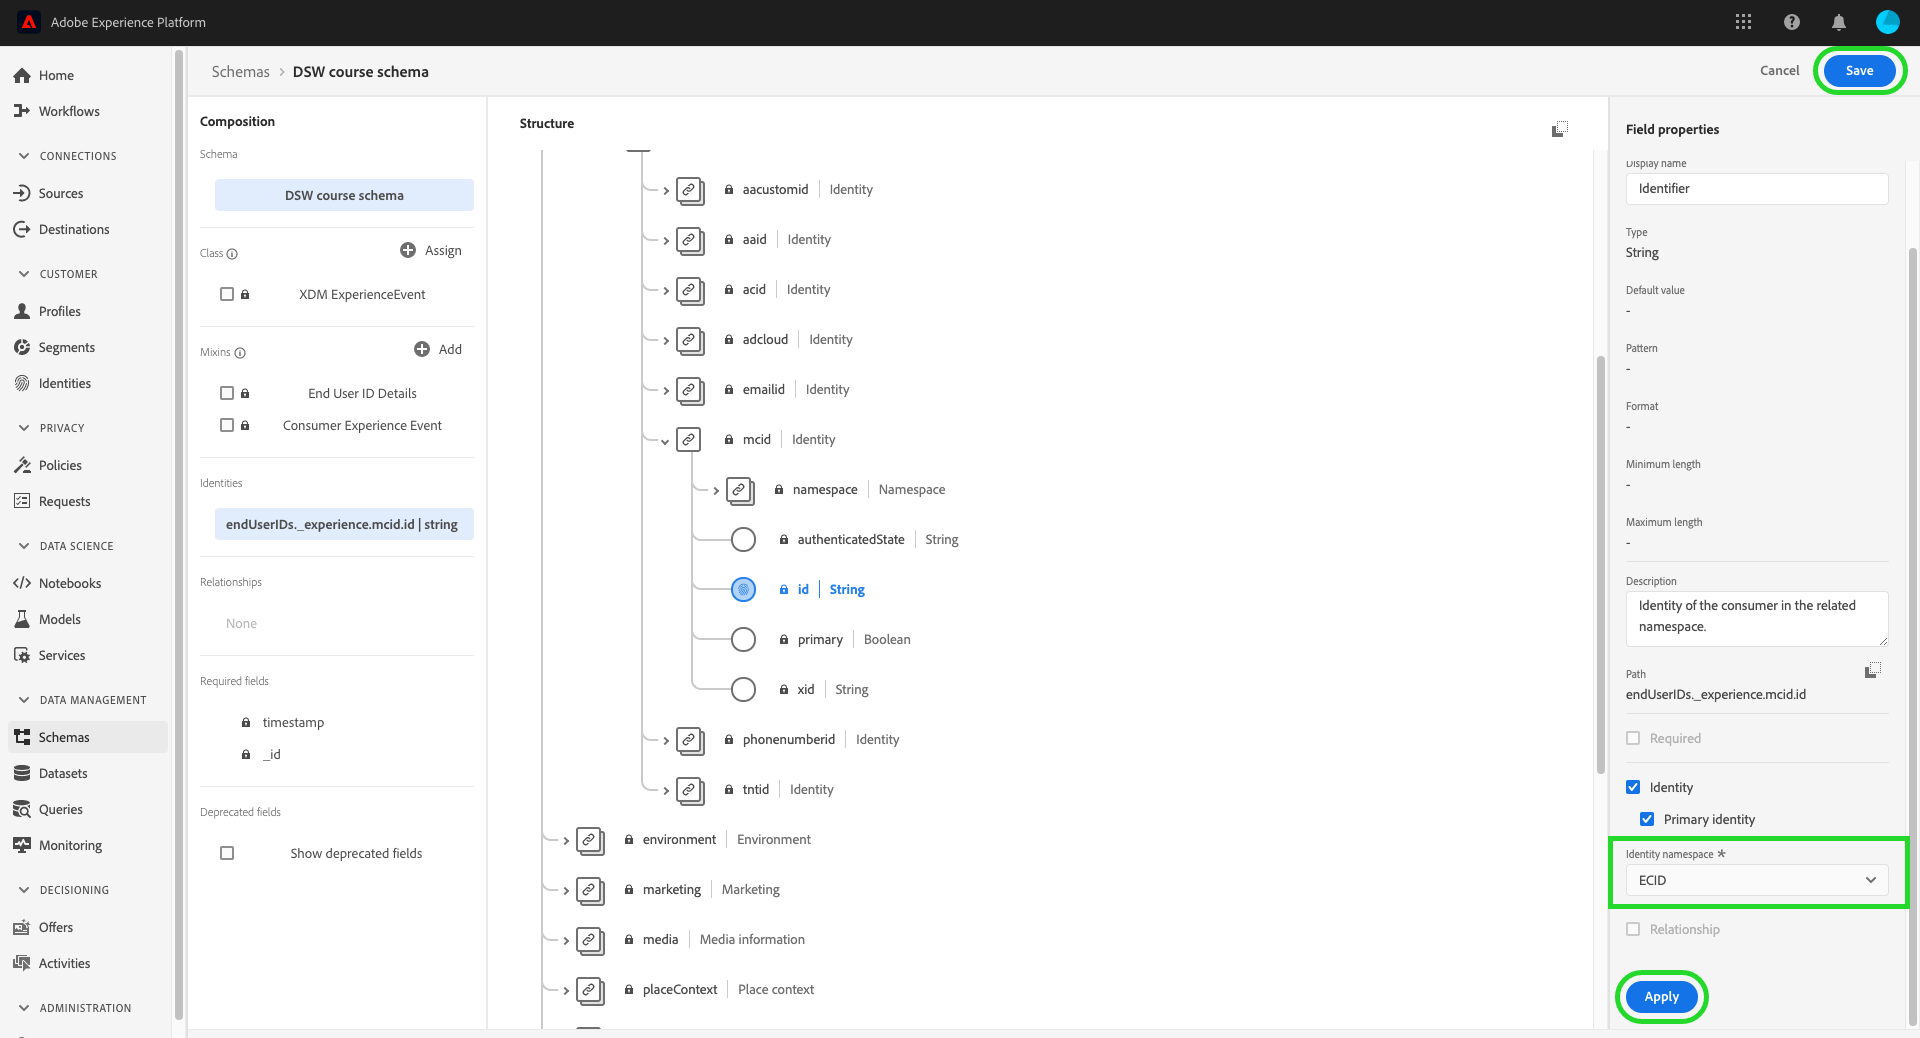Image resolution: width=1920 pixels, height=1038 pixels.
Task: Click the Models flask icon
Action: pos(22,619)
